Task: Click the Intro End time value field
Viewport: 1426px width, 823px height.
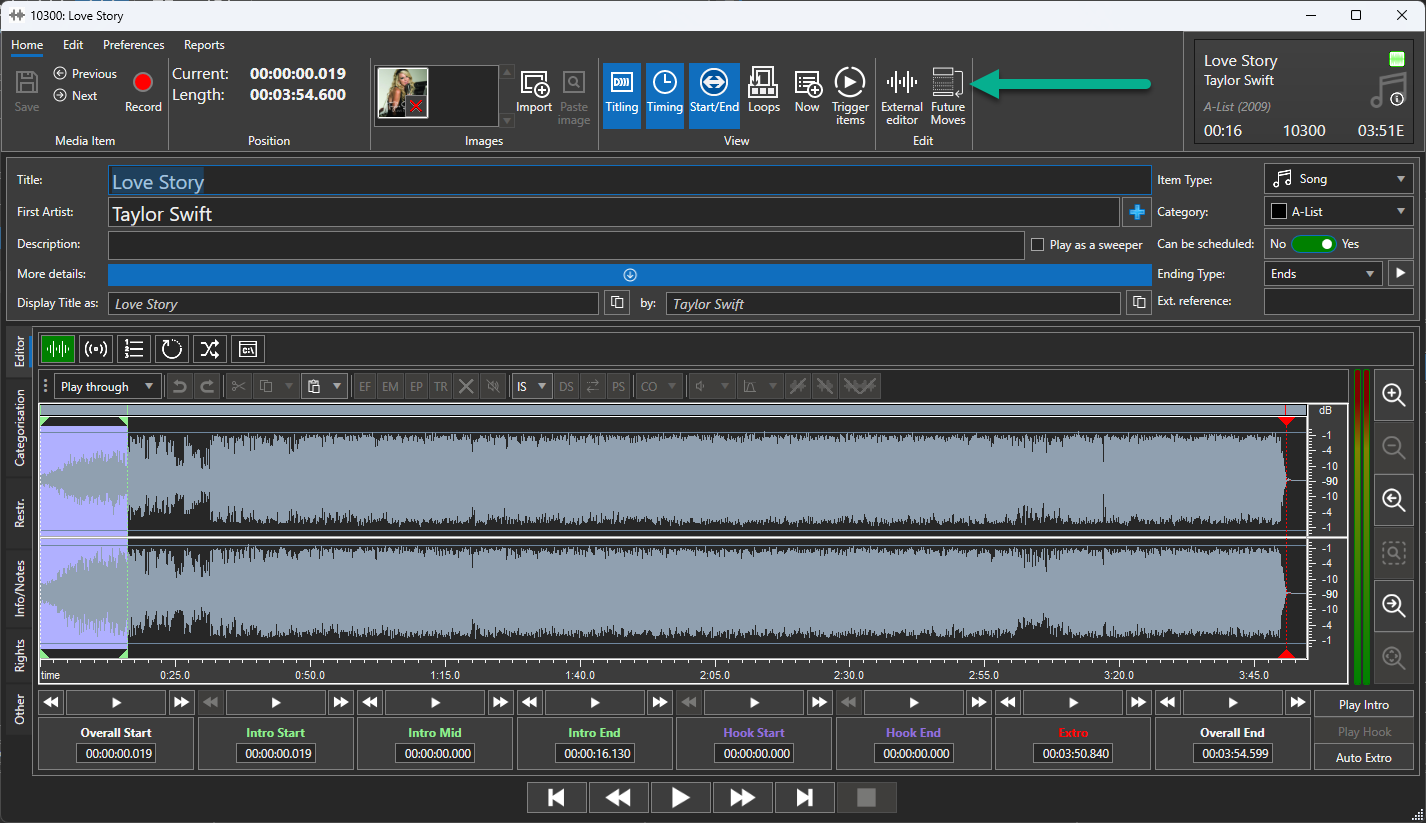Action: pos(595,753)
